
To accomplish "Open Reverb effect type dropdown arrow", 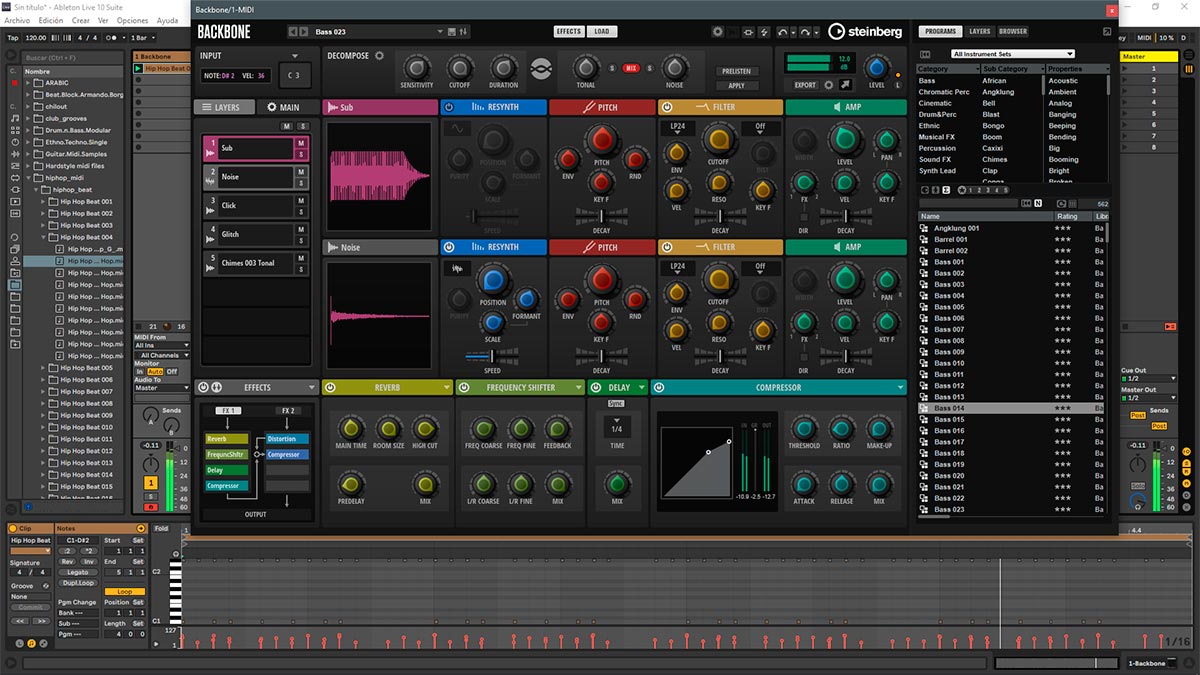I will coord(447,387).
